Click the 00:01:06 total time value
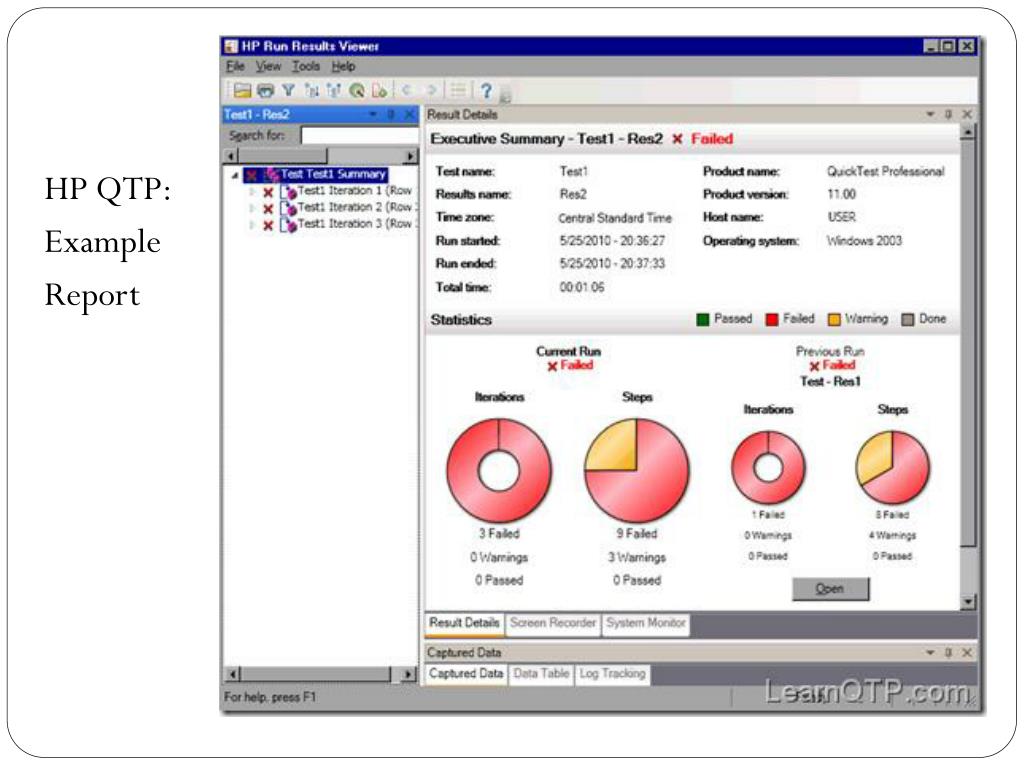This screenshot has width=1024, height=768. point(582,287)
